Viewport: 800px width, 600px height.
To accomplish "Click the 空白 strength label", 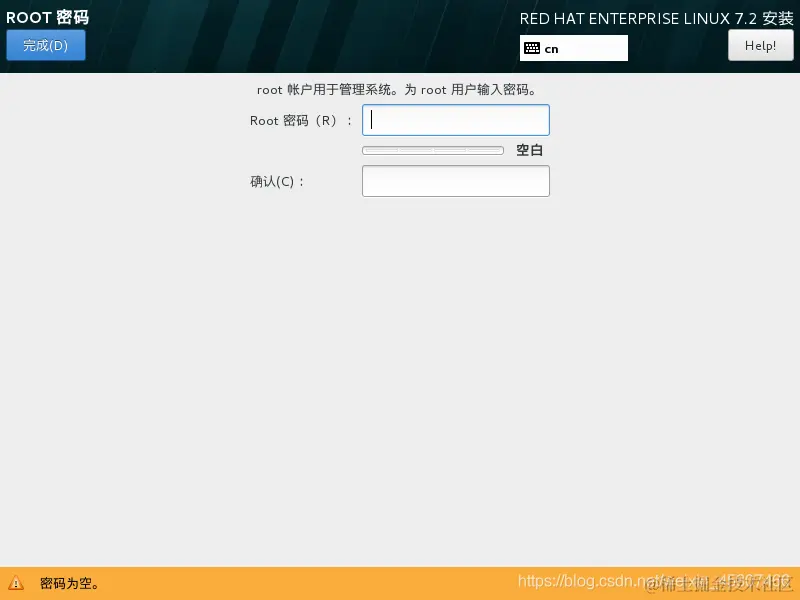I will pyautogui.click(x=529, y=150).
